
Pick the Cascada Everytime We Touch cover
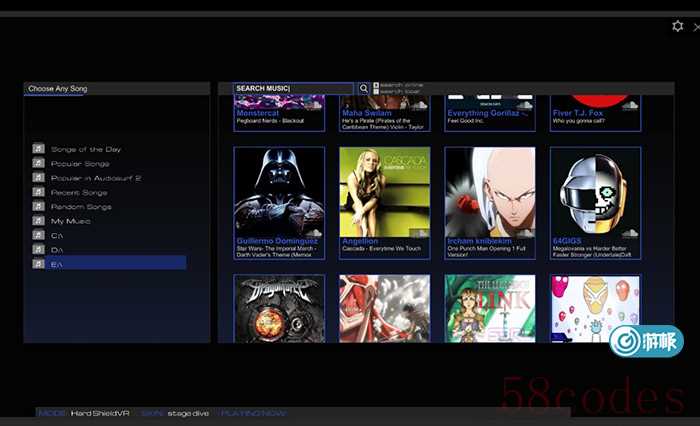(x=385, y=190)
